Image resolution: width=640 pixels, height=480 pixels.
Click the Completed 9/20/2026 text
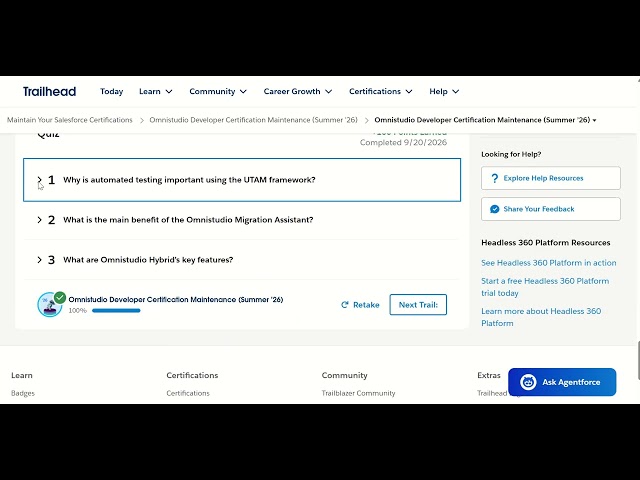[x=403, y=142]
